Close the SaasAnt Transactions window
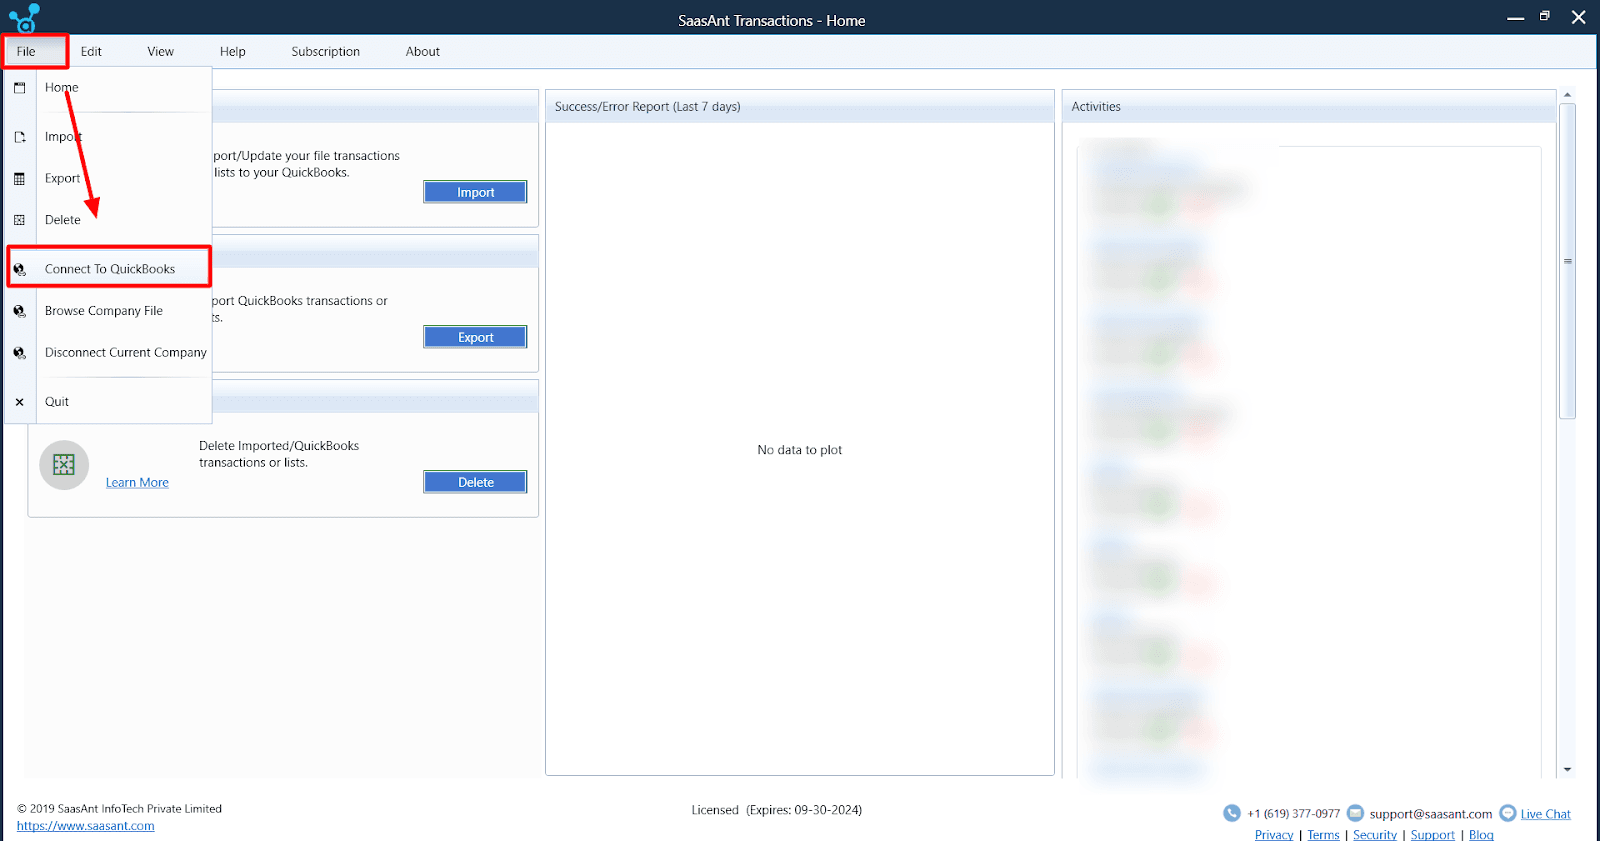This screenshot has width=1600, height=841. 1578,17
